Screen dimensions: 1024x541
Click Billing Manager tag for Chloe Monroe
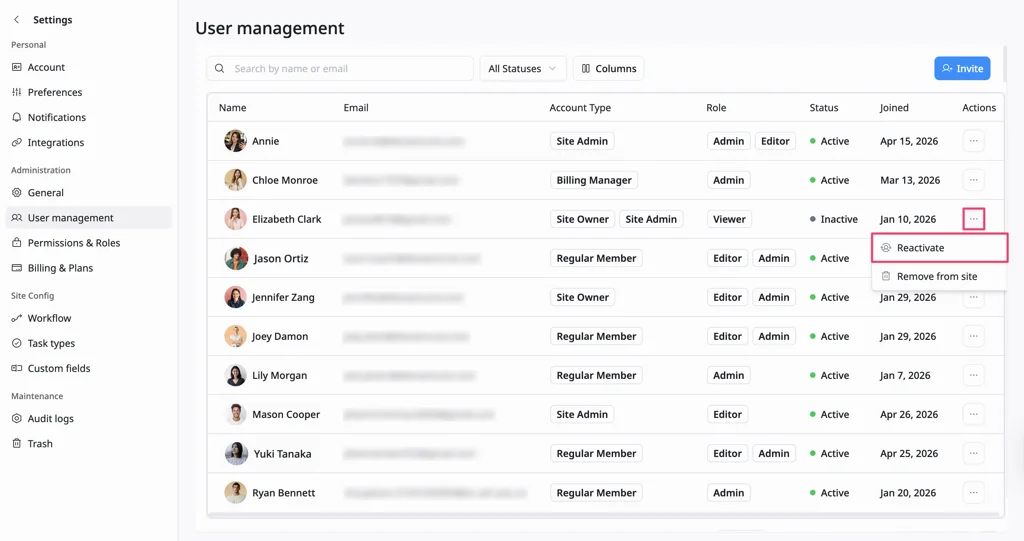(594, 180)
